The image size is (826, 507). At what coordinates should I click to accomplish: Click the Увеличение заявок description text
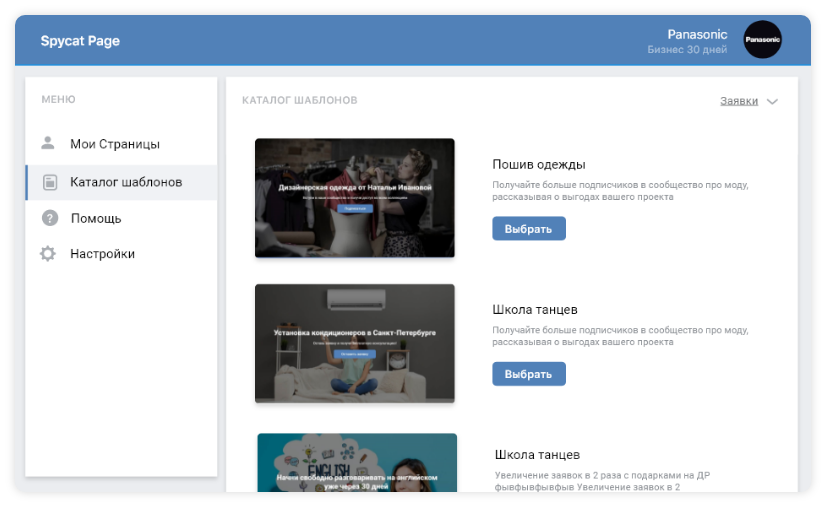point(602,481)
